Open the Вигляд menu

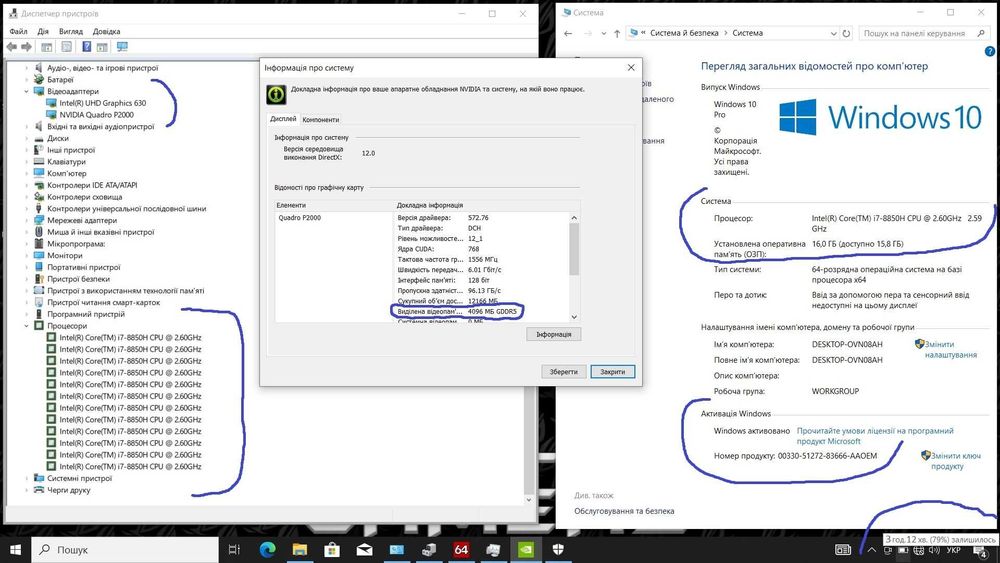point(71,31)
